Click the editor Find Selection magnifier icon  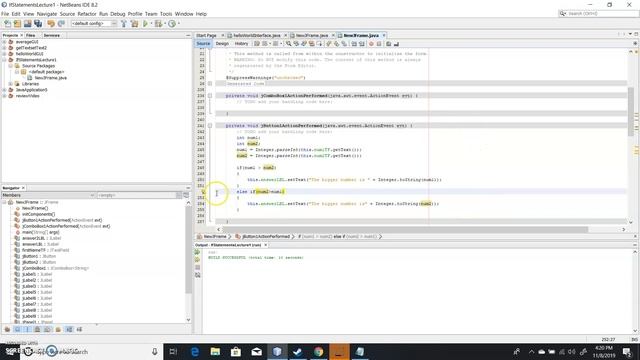(x=289, y=43)
